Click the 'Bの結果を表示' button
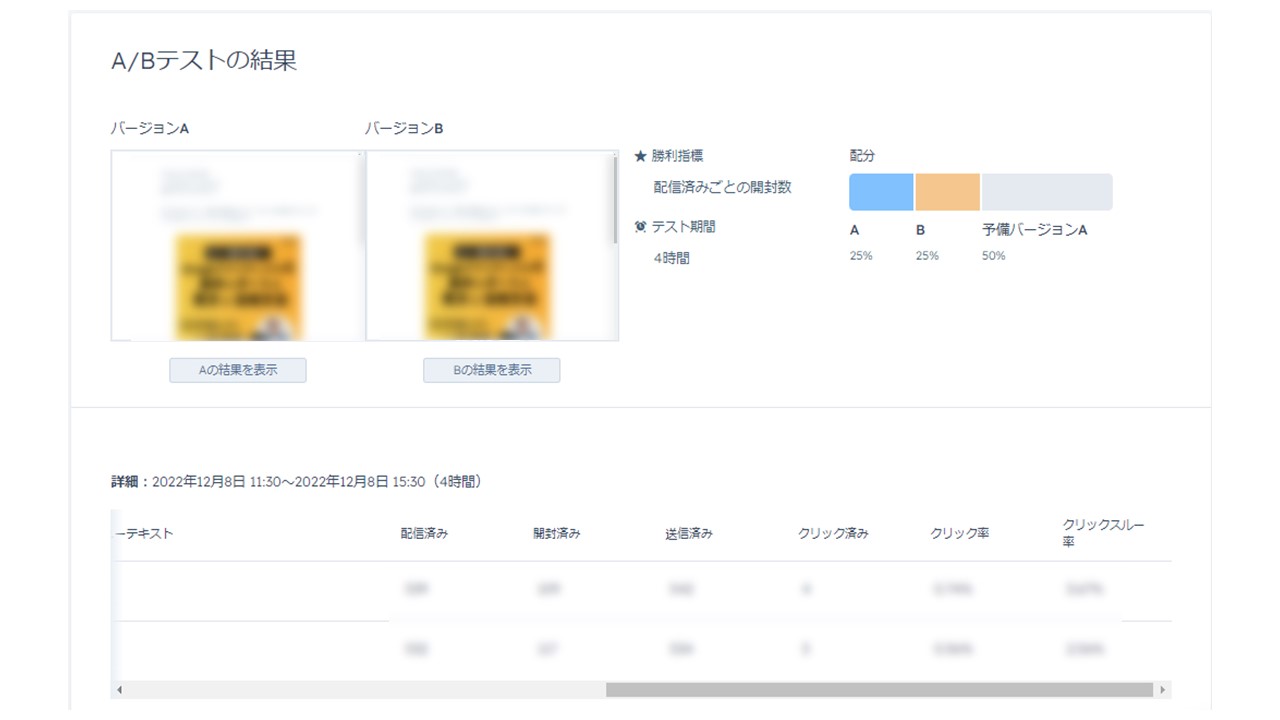The height and width of the screenshot is (720, 1280). coord(492,370)
